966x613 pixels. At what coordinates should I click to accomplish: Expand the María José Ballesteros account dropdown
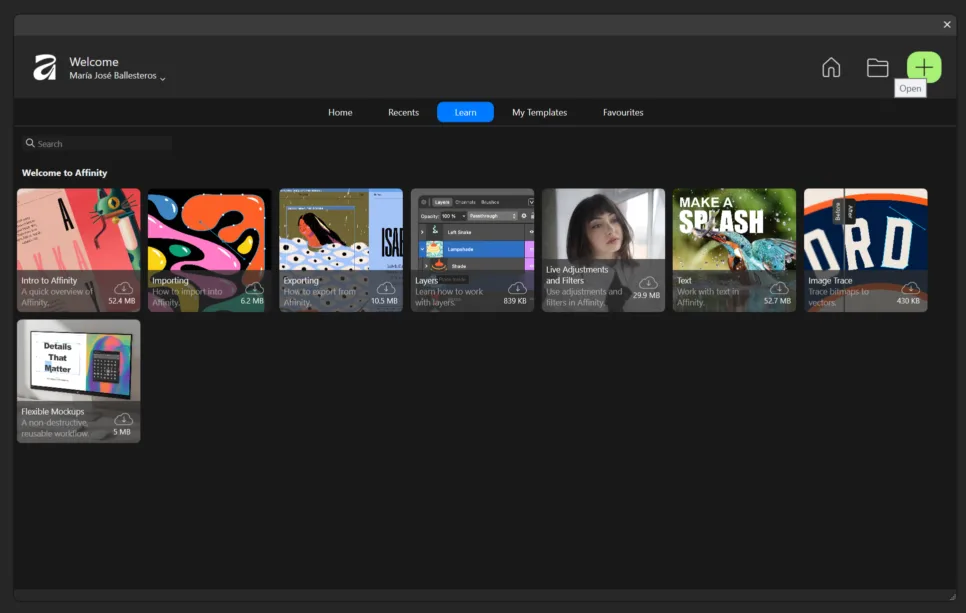click(162, 78)
